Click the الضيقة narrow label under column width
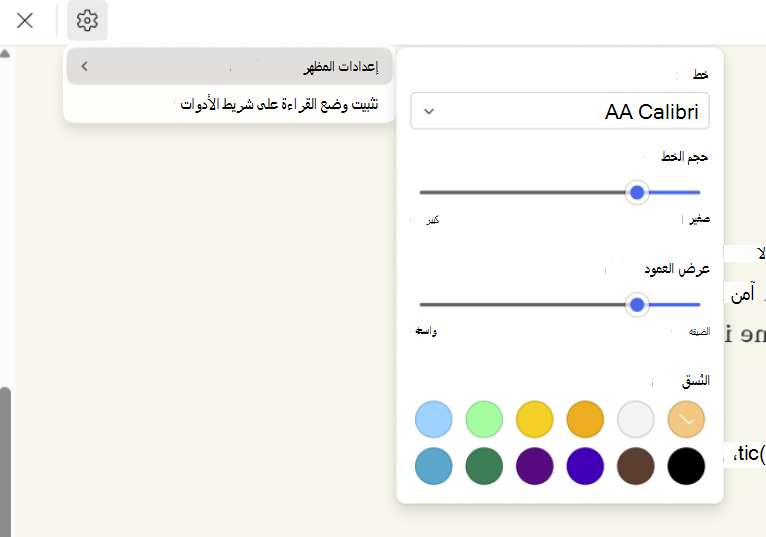 [x=700, y=332]
